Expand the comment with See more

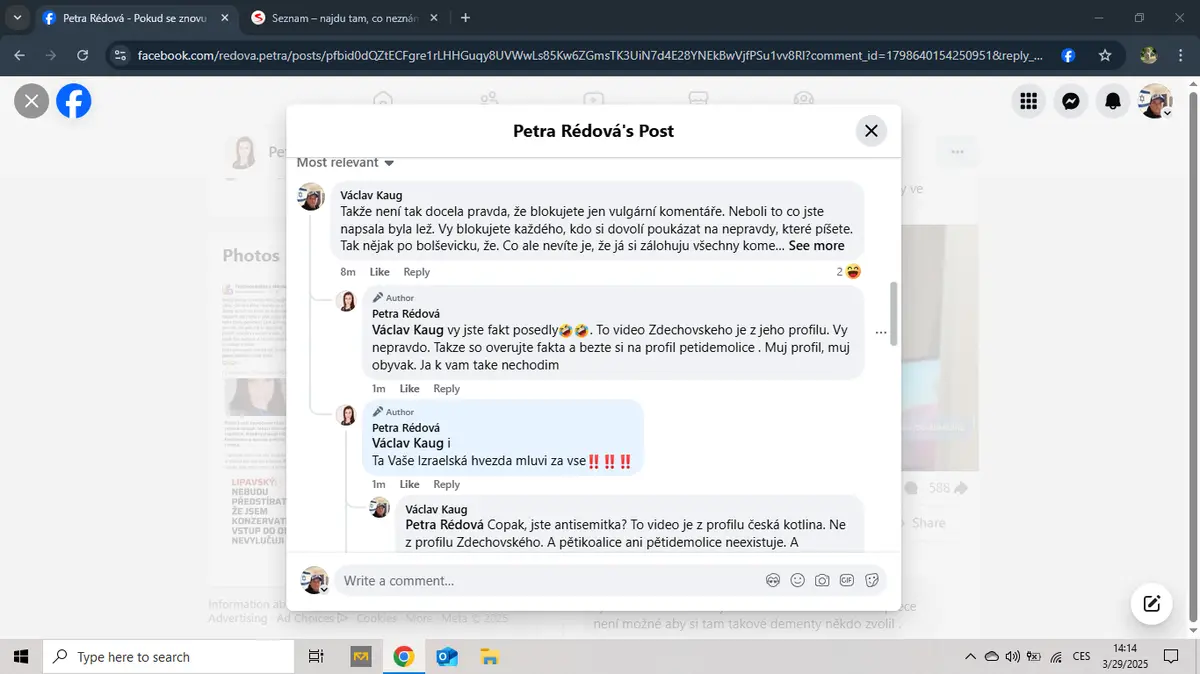tap(816, 246)
